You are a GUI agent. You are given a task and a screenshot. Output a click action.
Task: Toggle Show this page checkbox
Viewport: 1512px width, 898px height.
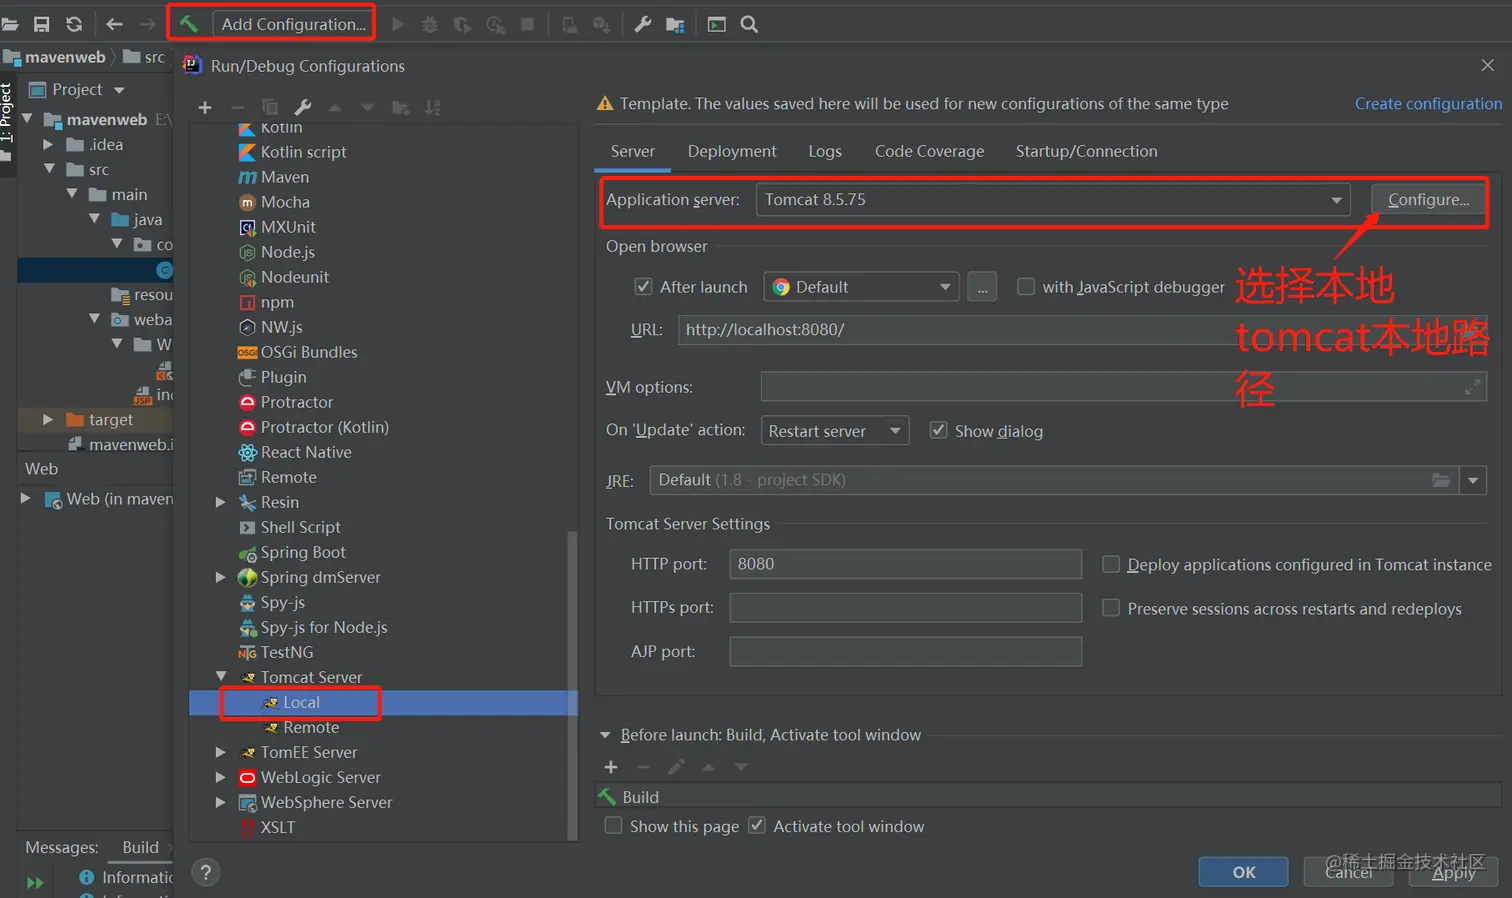[614, 826]
